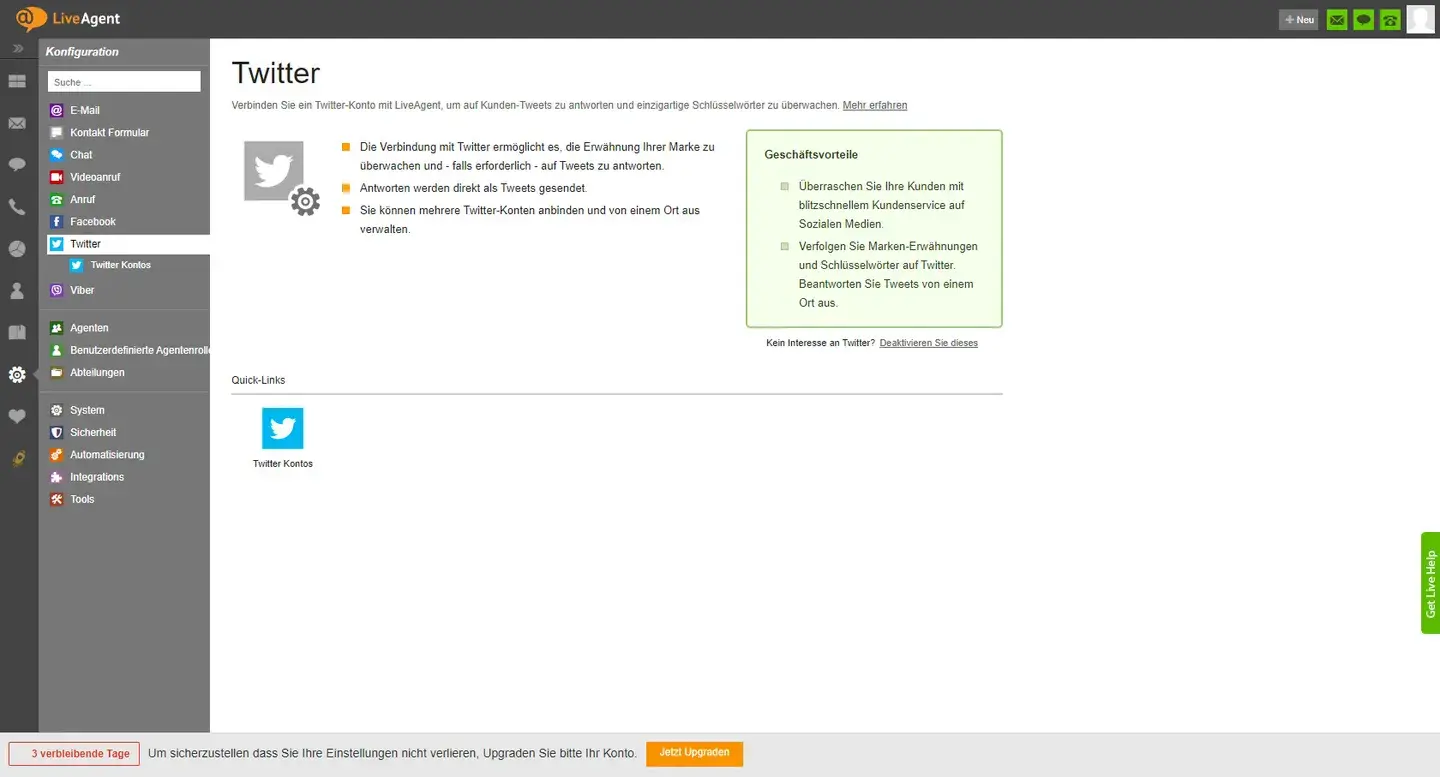
Task: Click the Deaktivieren Sie dieses link
Action: 929,343
